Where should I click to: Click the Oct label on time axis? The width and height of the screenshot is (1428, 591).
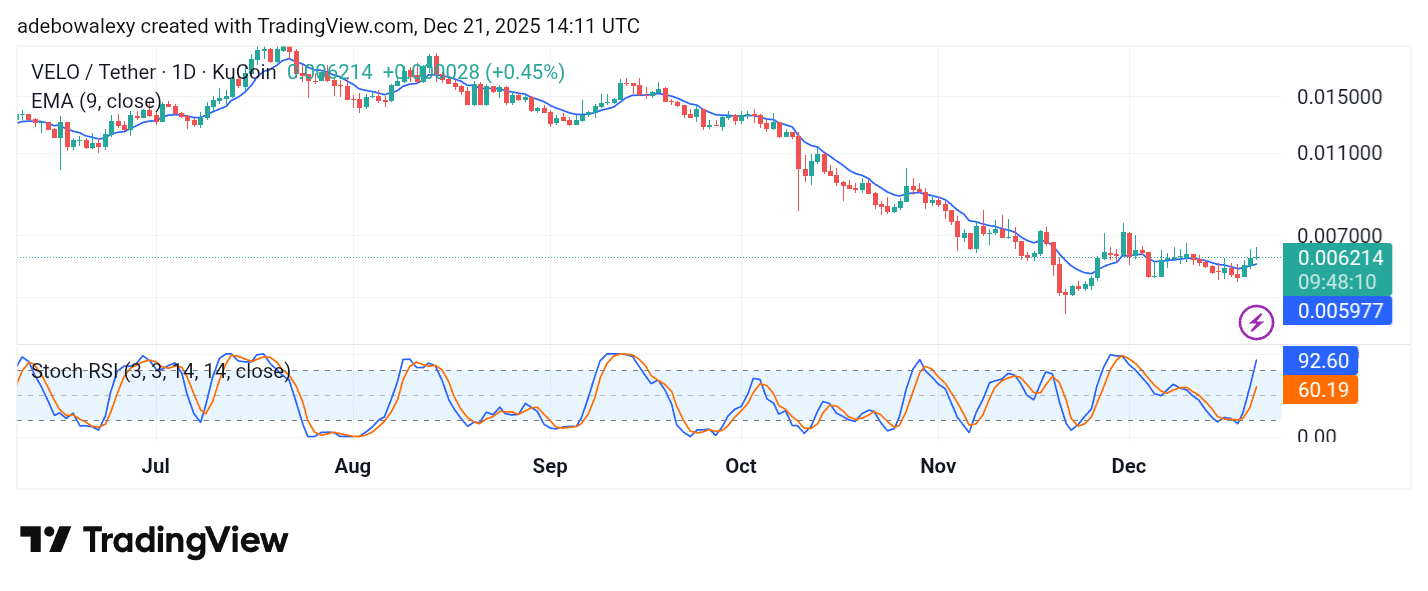(741, 466)
